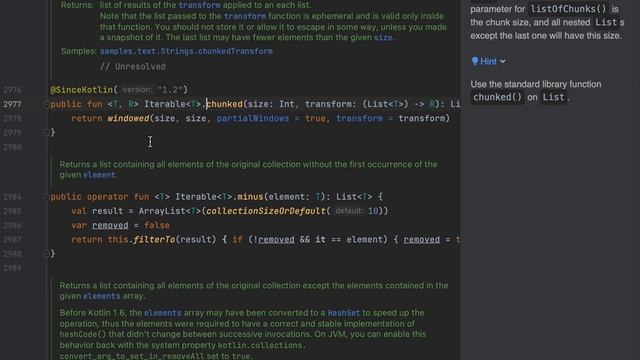Click the removed variable declaration on line 2986
This screenshot has height=360, width=640.
click(x=110, y=225)
